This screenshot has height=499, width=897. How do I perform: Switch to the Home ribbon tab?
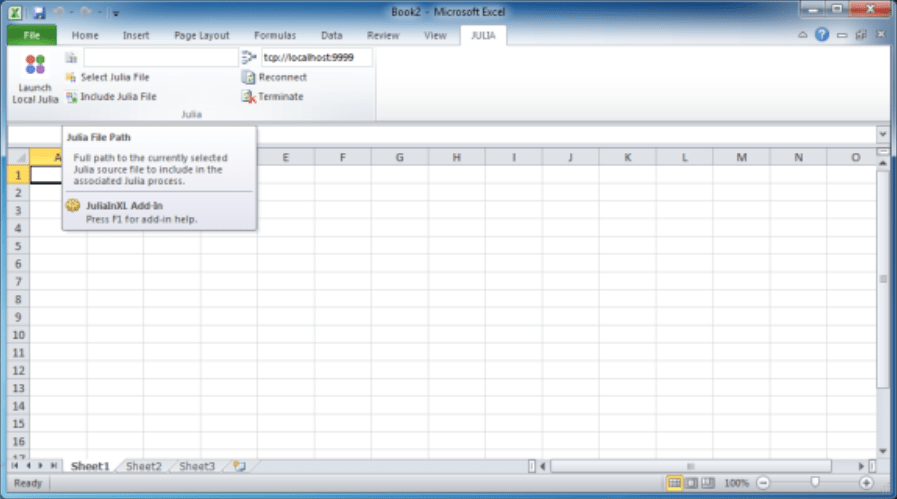pos(85,35)
